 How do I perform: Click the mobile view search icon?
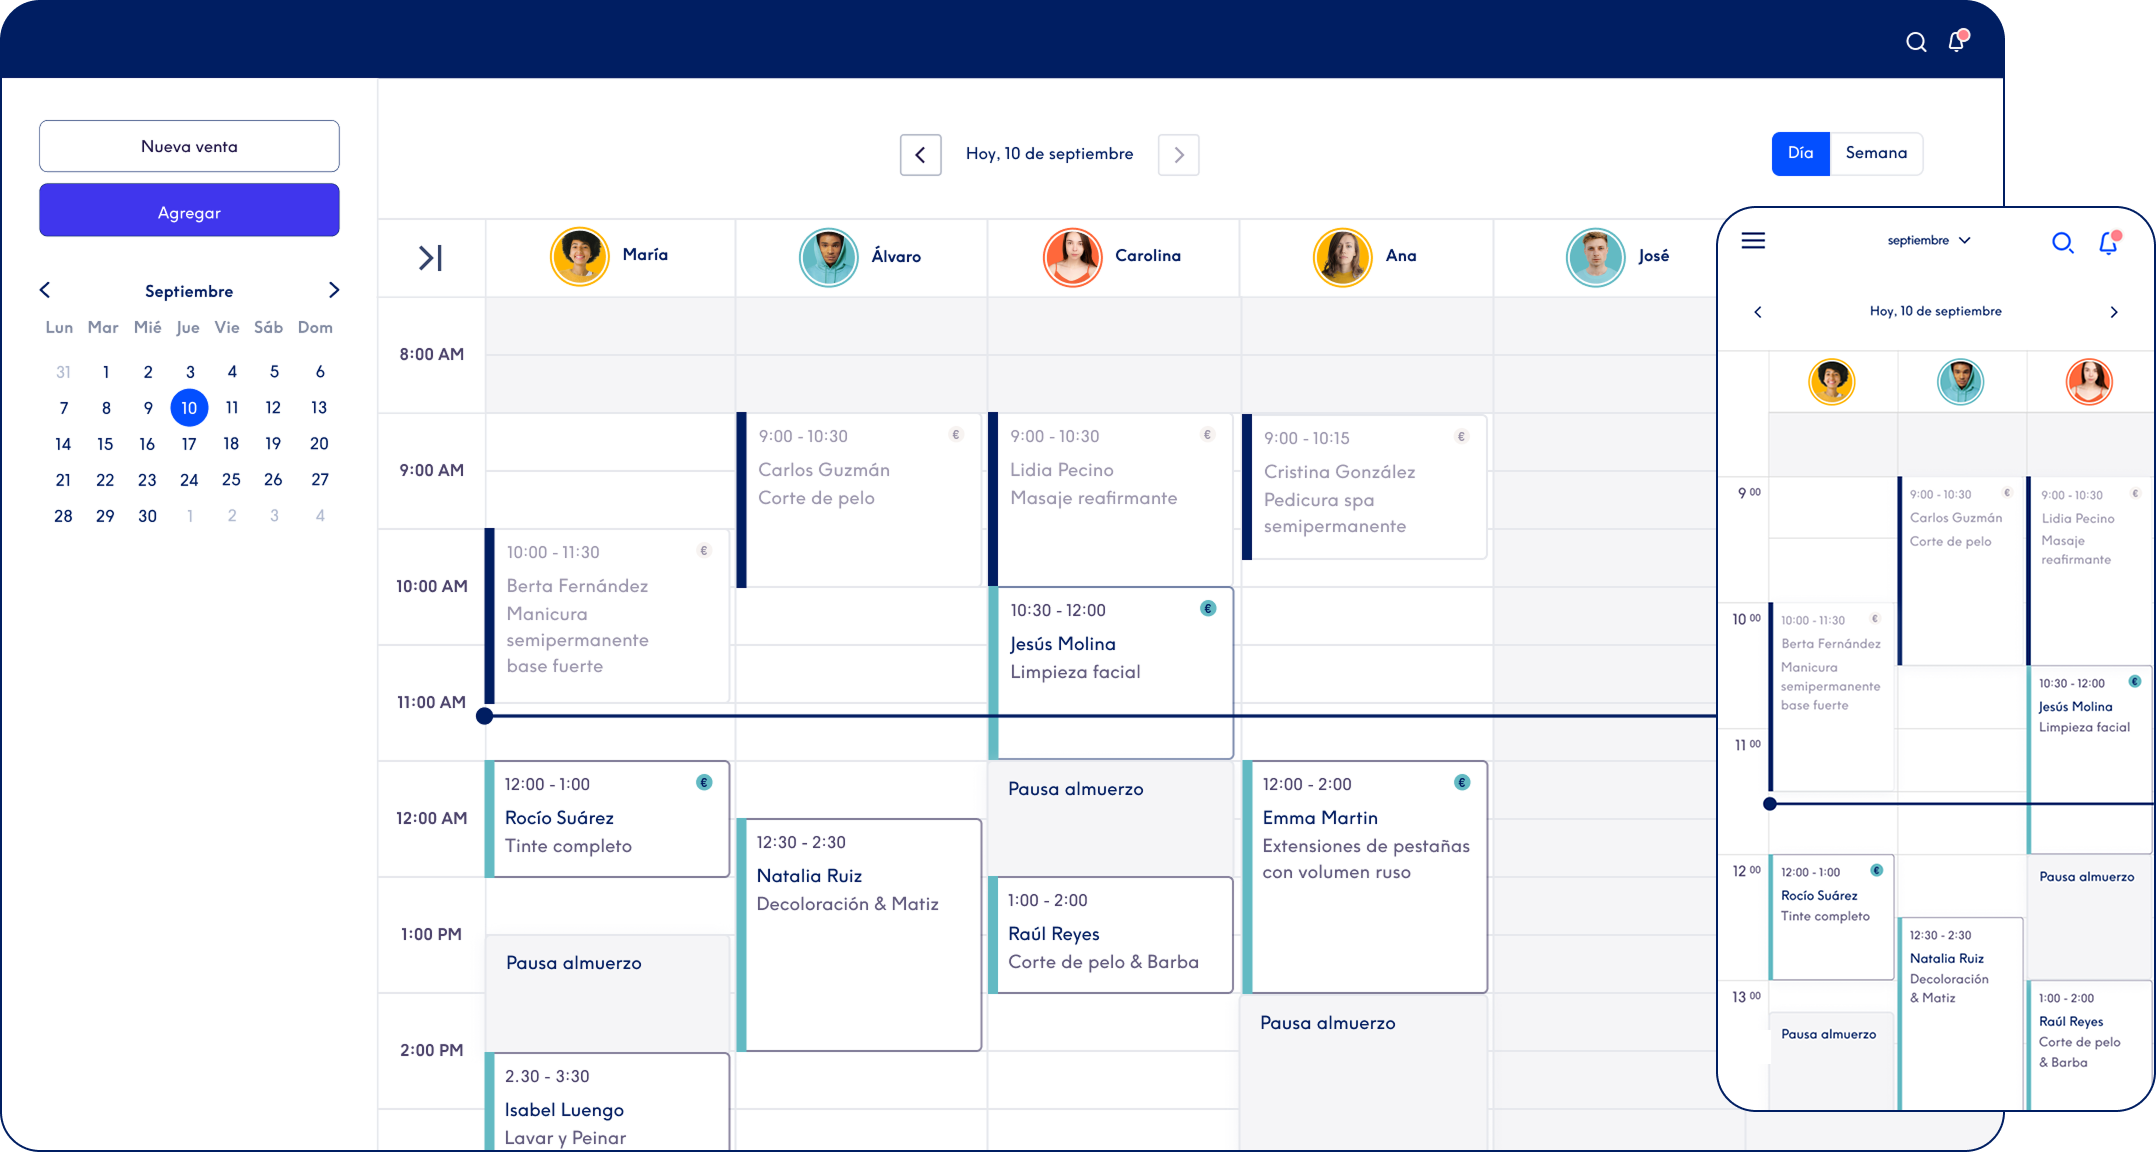[2062, 242]
